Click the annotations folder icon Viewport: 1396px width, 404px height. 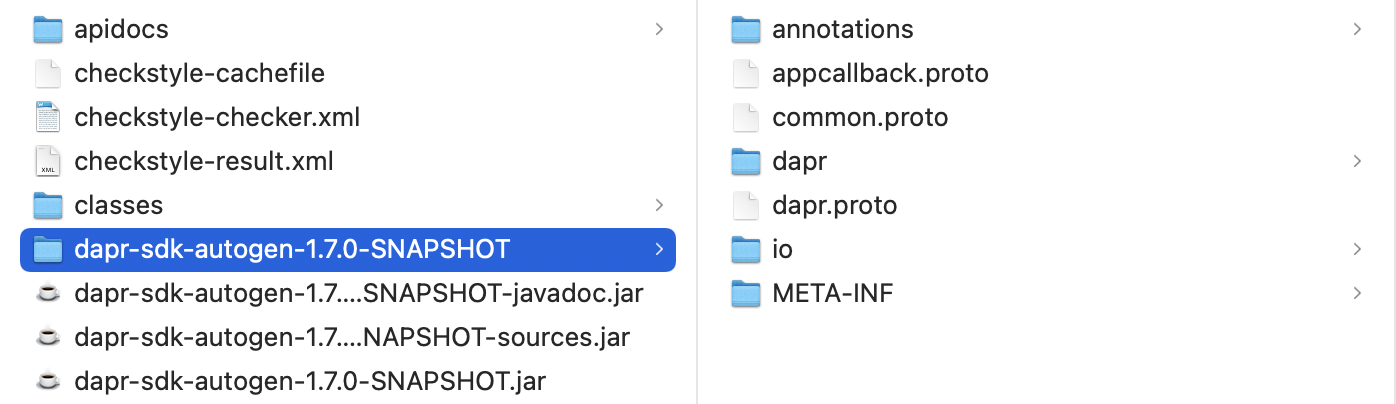click(x=746, y=30)
